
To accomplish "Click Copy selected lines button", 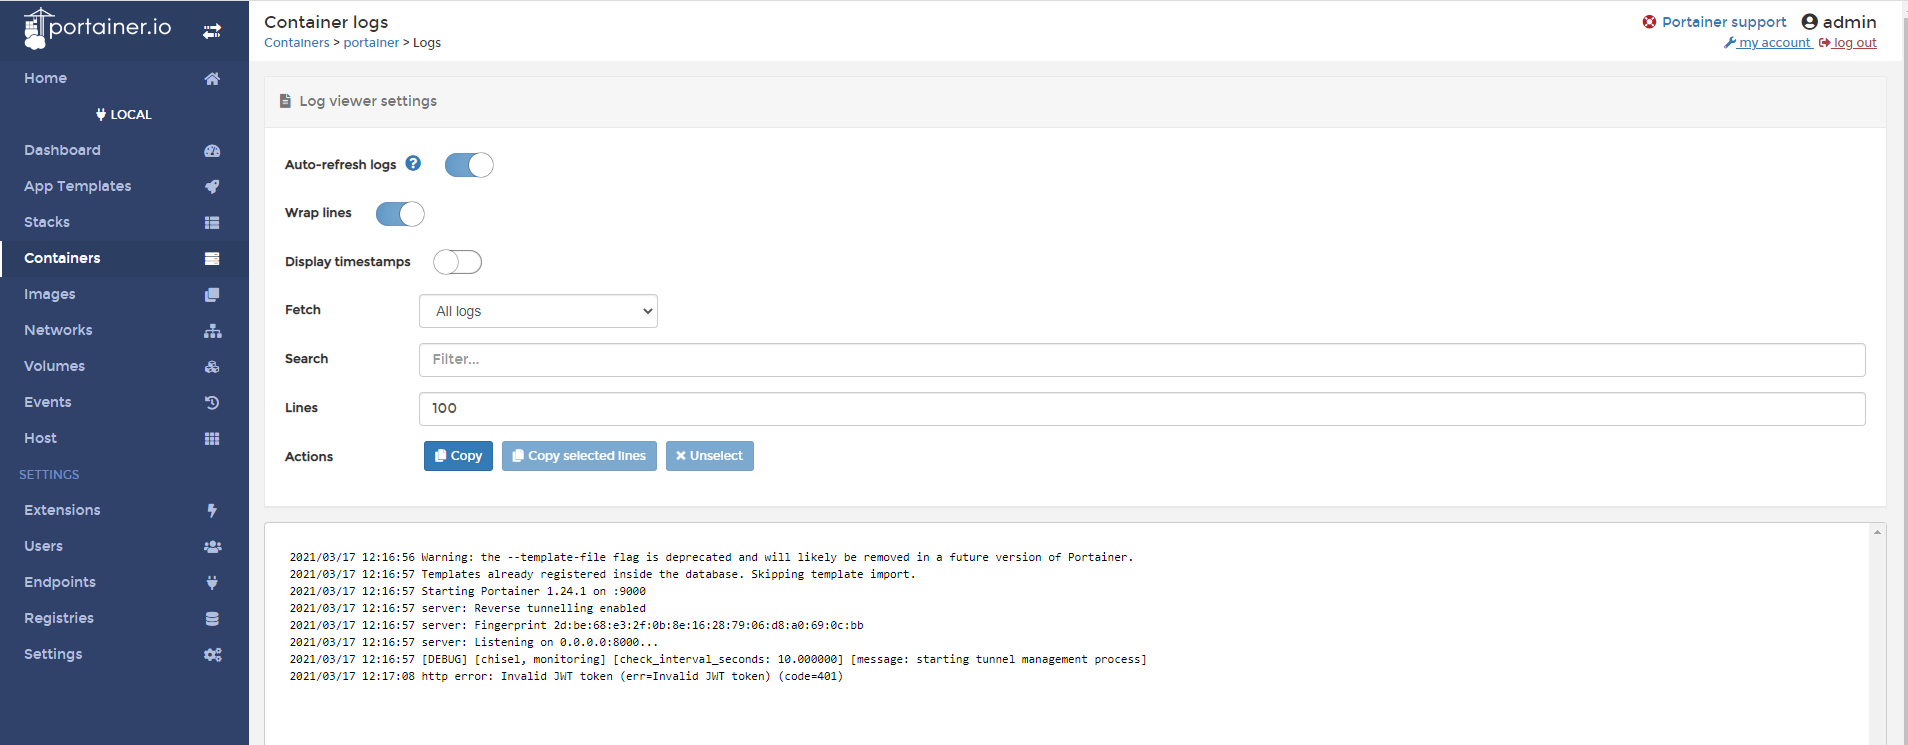I will click(x=579, y=456).
